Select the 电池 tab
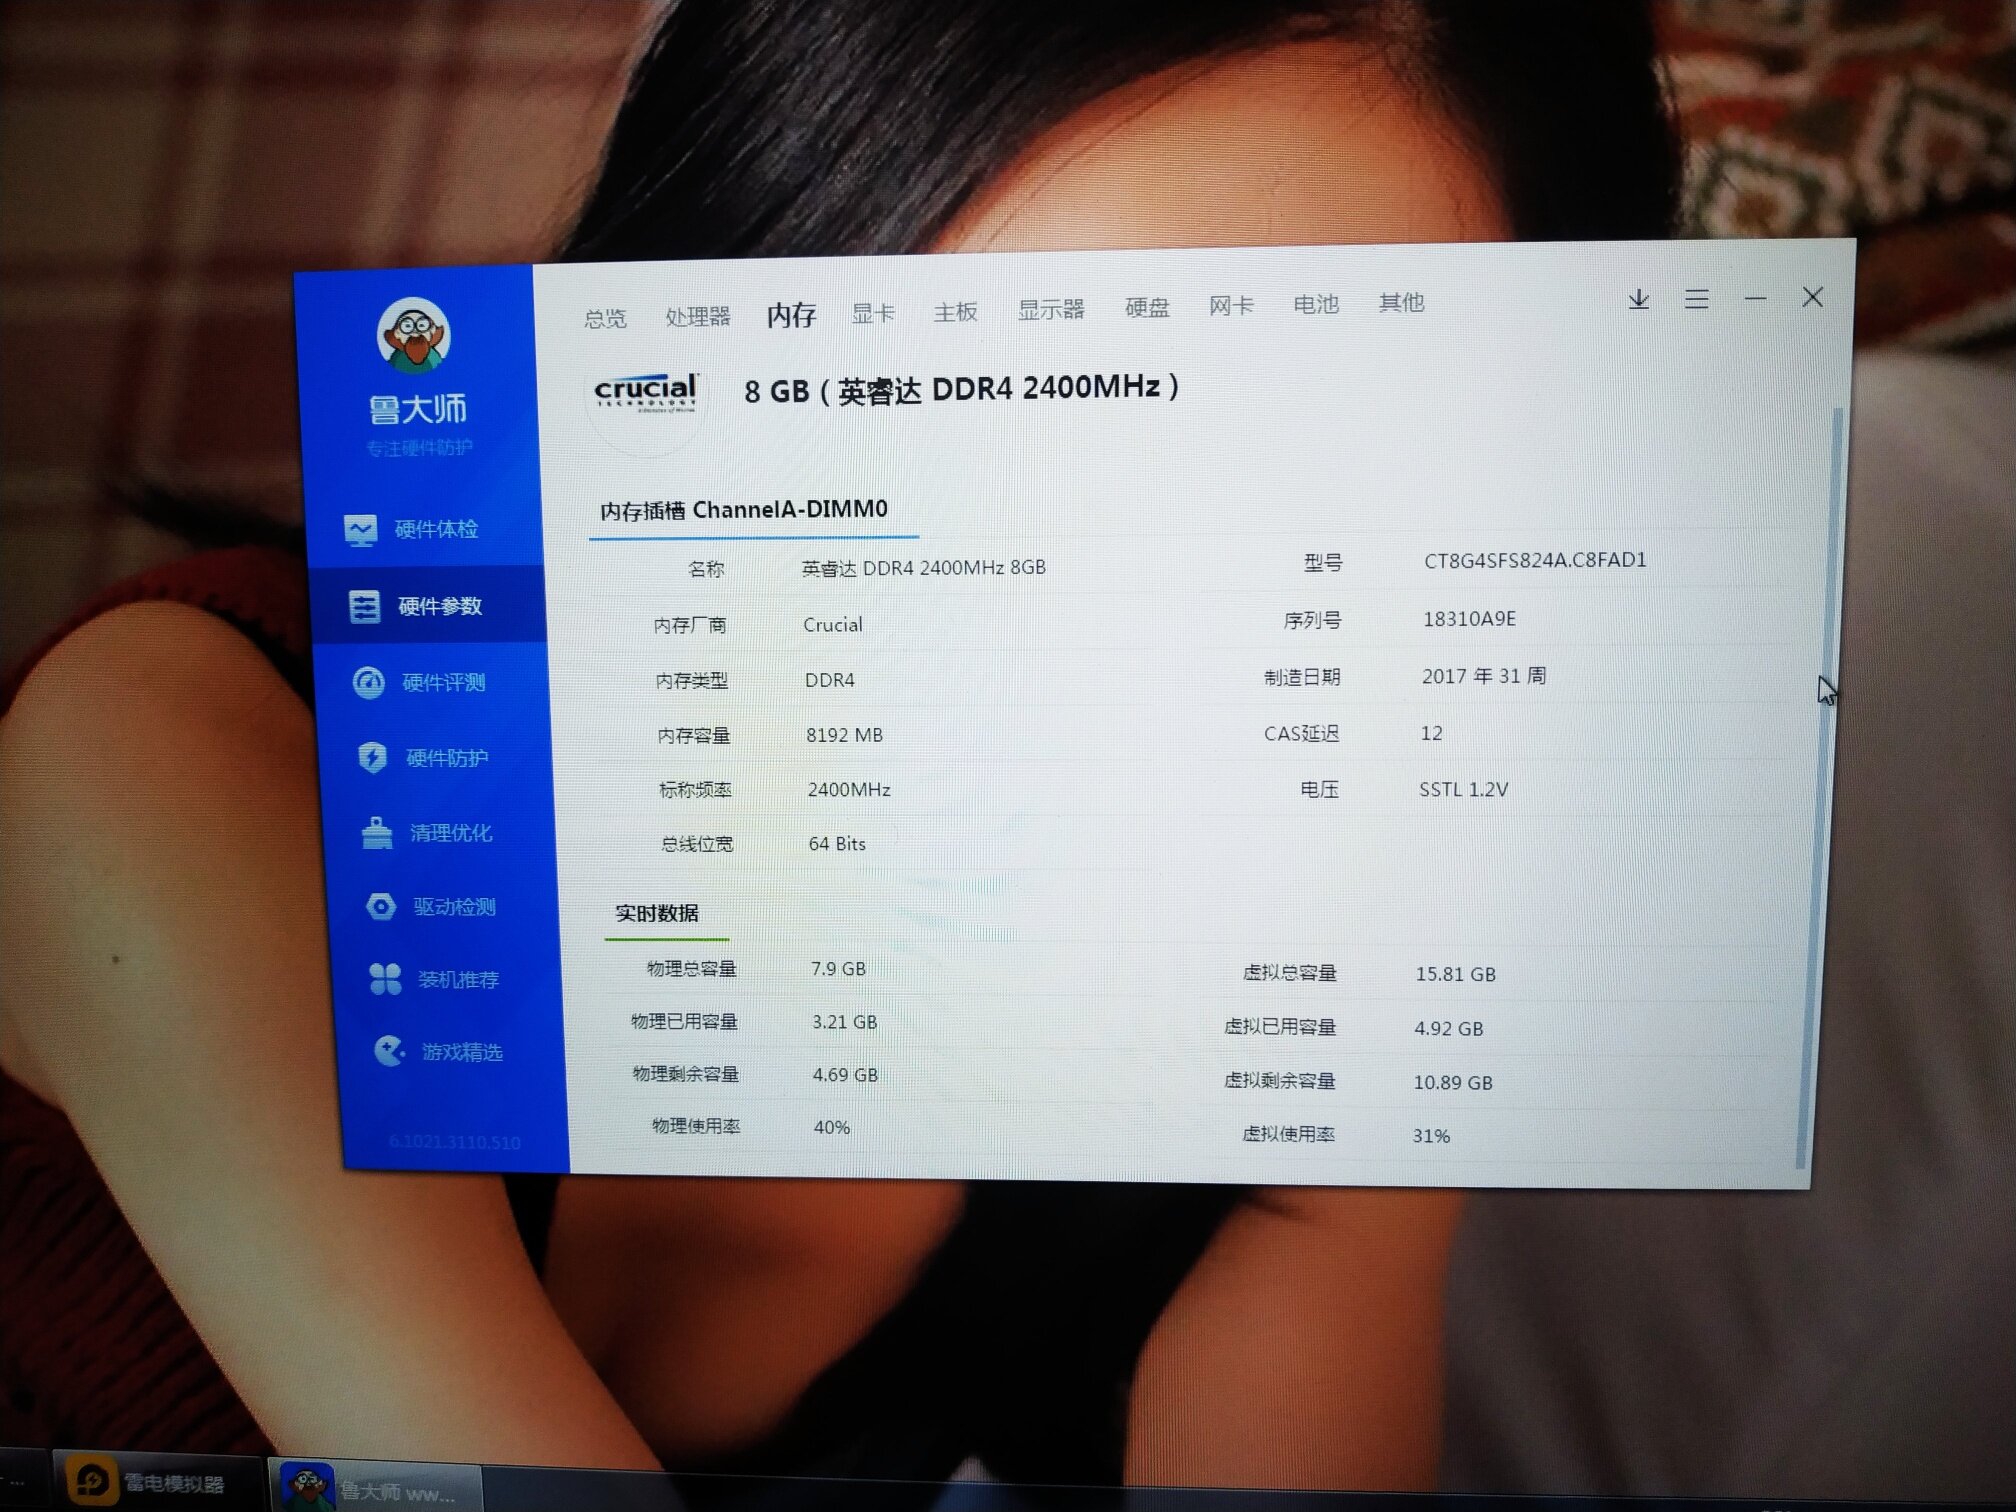The image size is (2016, 1512). click(x=1315, y=304)
